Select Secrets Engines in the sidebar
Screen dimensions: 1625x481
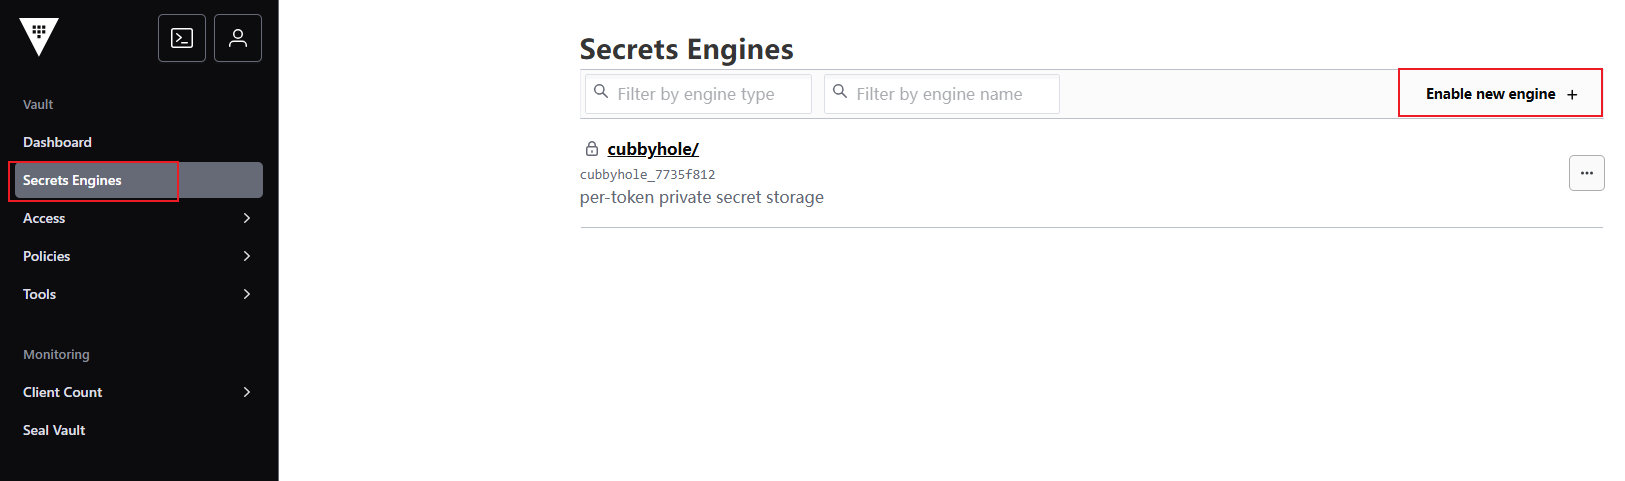[x=72, y=180]
